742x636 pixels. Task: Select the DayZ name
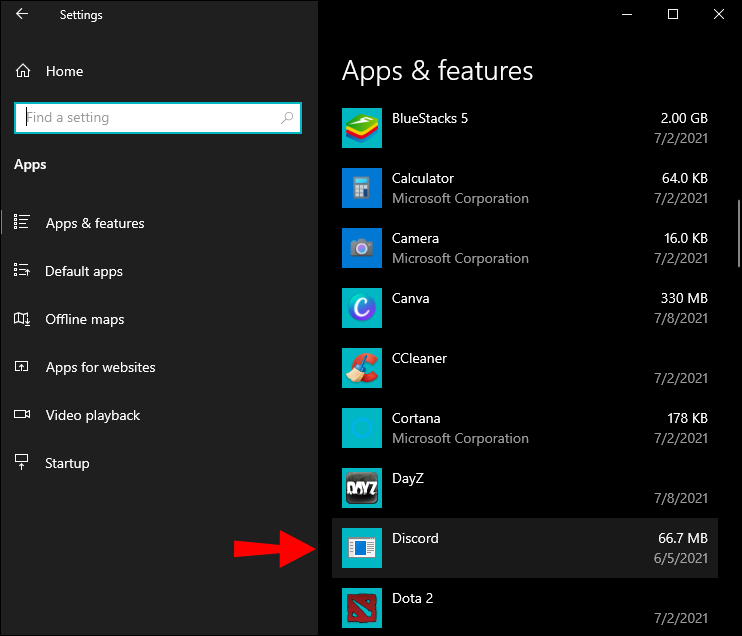click(408, 478)
